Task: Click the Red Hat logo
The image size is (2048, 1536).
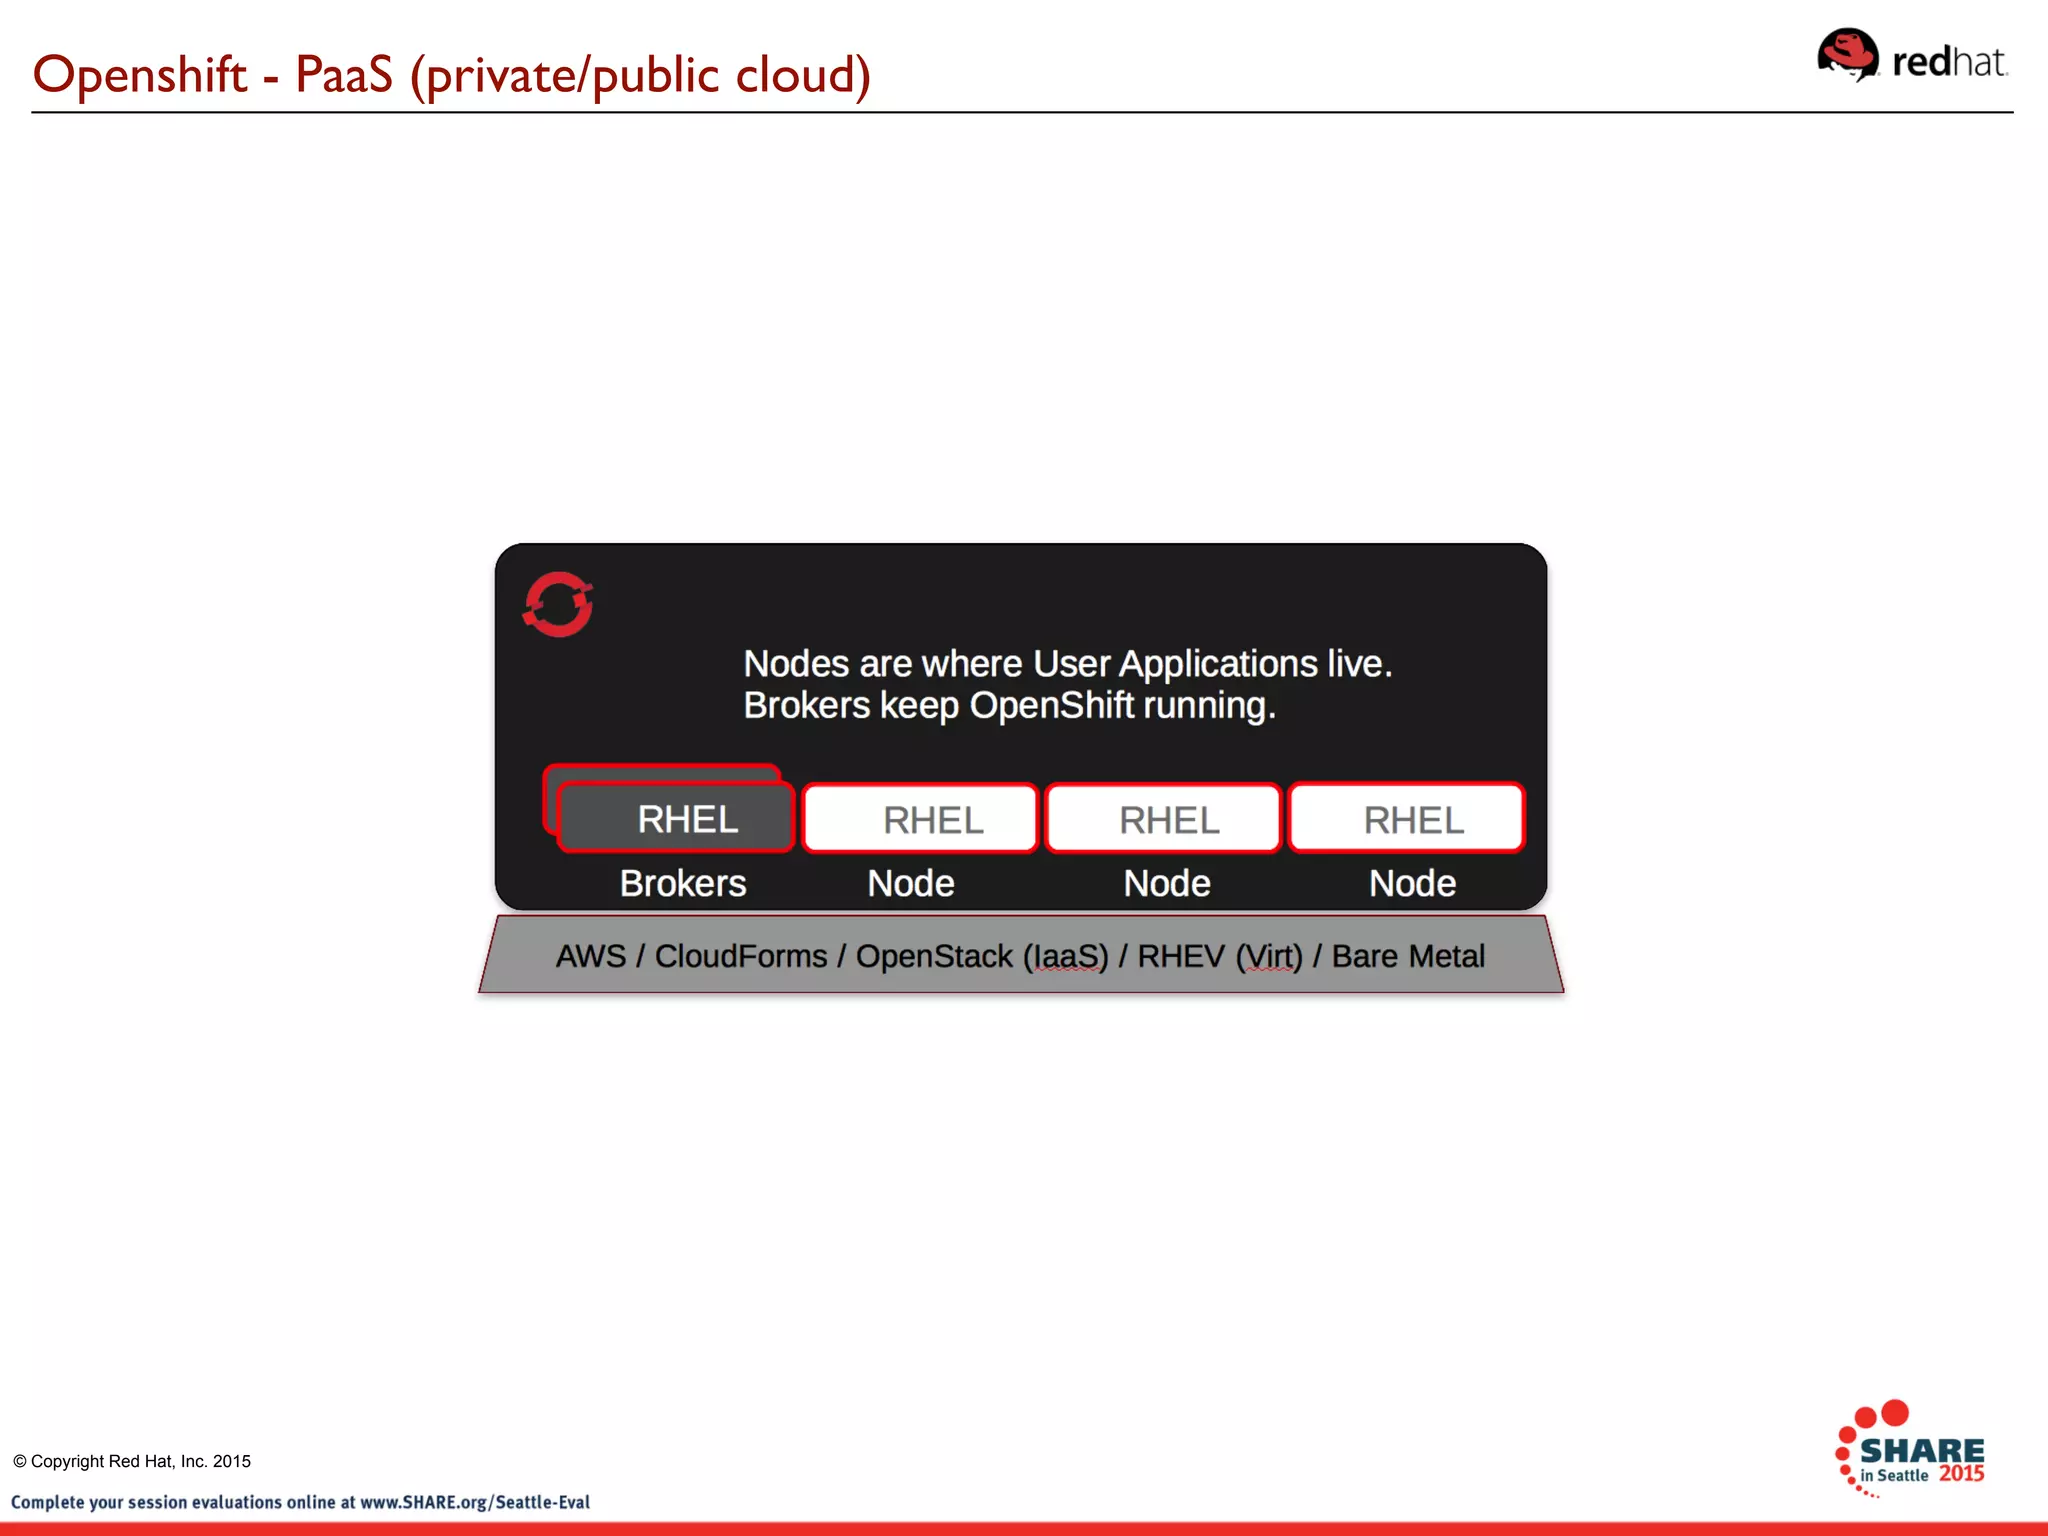Action: tap(1912, 56)
